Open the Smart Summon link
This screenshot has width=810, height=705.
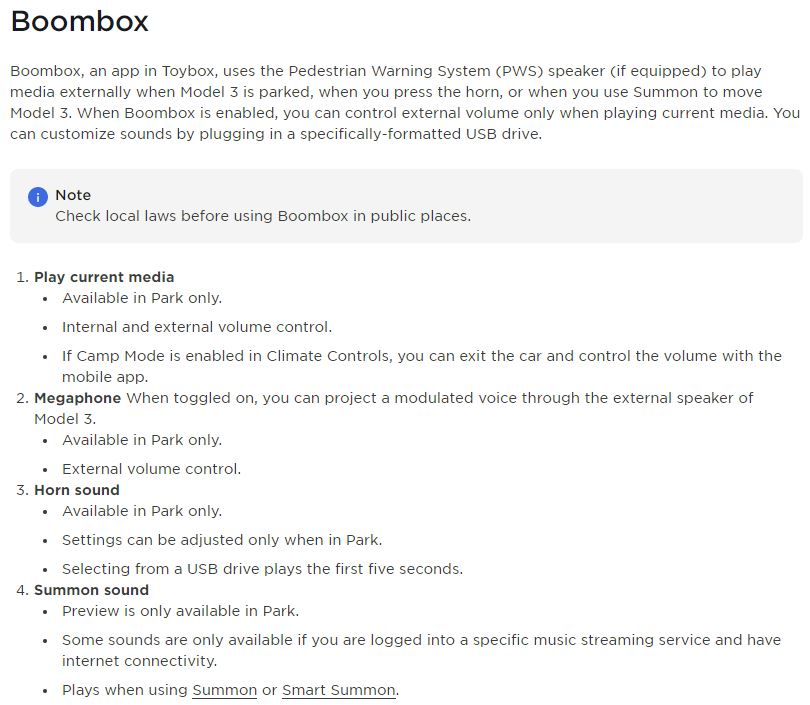coord(339,690)
